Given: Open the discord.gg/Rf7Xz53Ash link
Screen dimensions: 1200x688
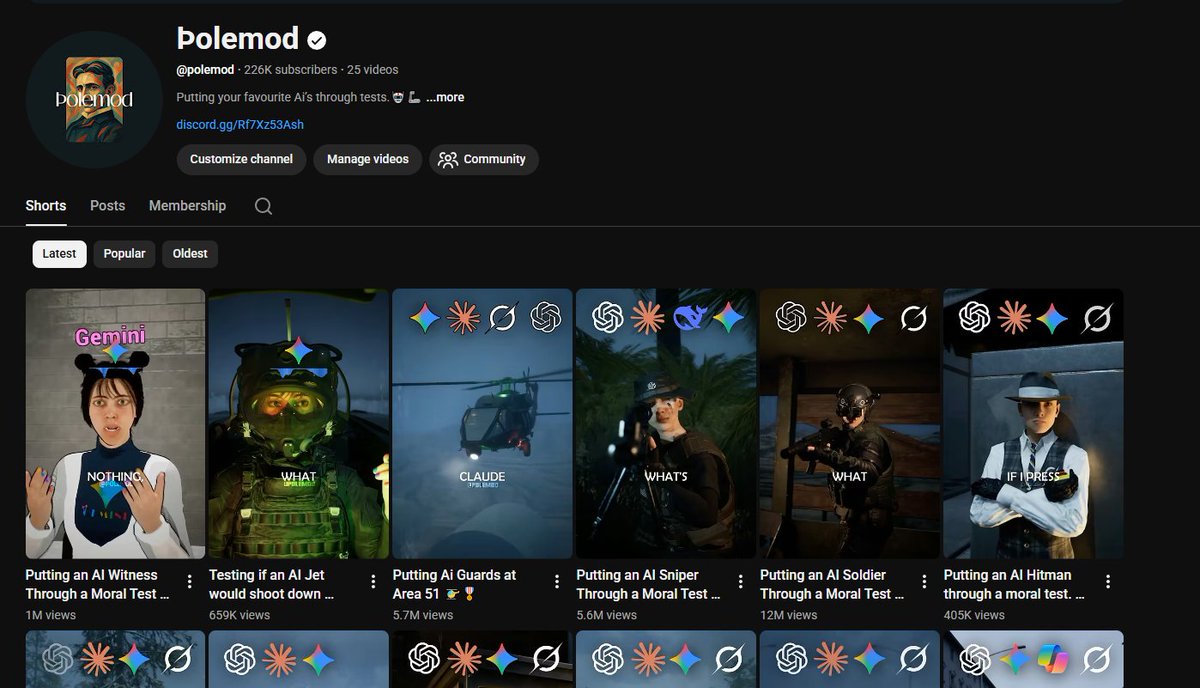Looking at the screenshot, I should (240, 125).
